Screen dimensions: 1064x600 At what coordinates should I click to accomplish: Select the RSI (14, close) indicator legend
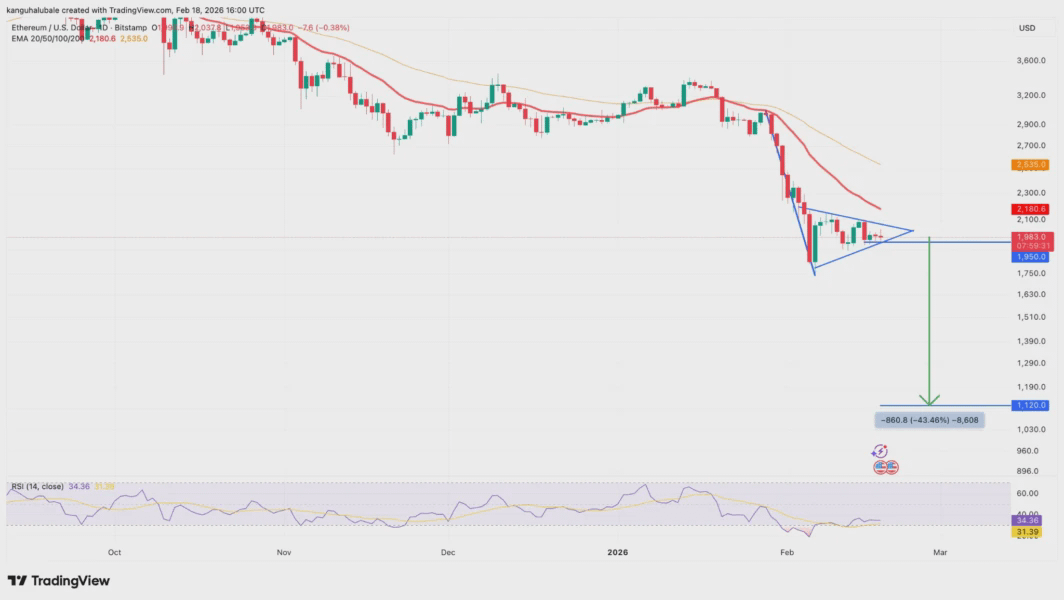(x=37, y=487)
